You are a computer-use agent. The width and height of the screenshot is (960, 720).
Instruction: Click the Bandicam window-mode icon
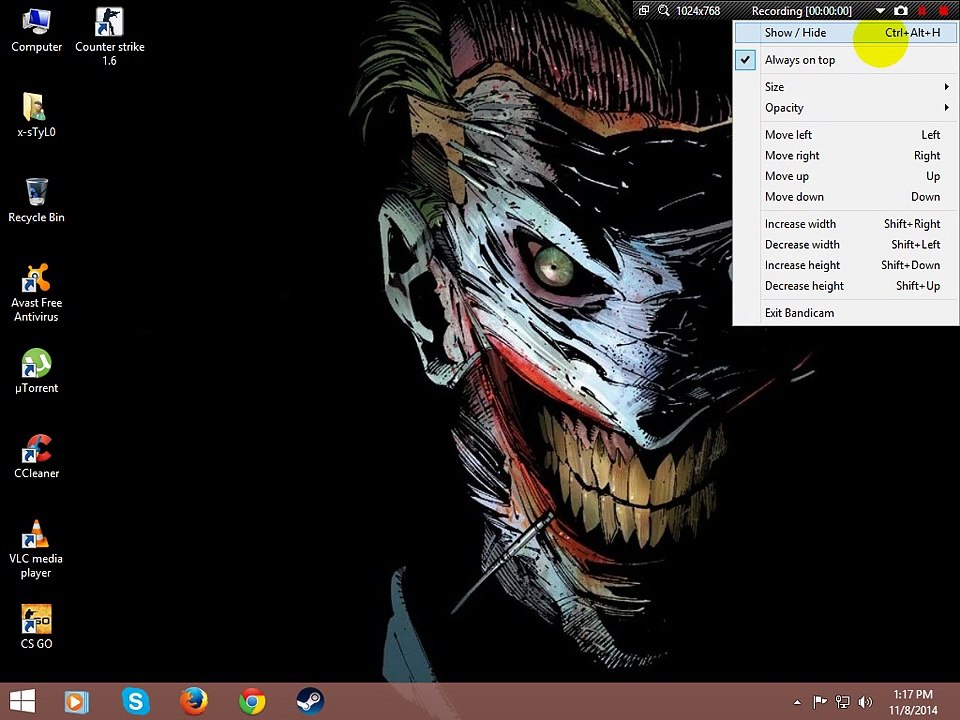point(643,10)
